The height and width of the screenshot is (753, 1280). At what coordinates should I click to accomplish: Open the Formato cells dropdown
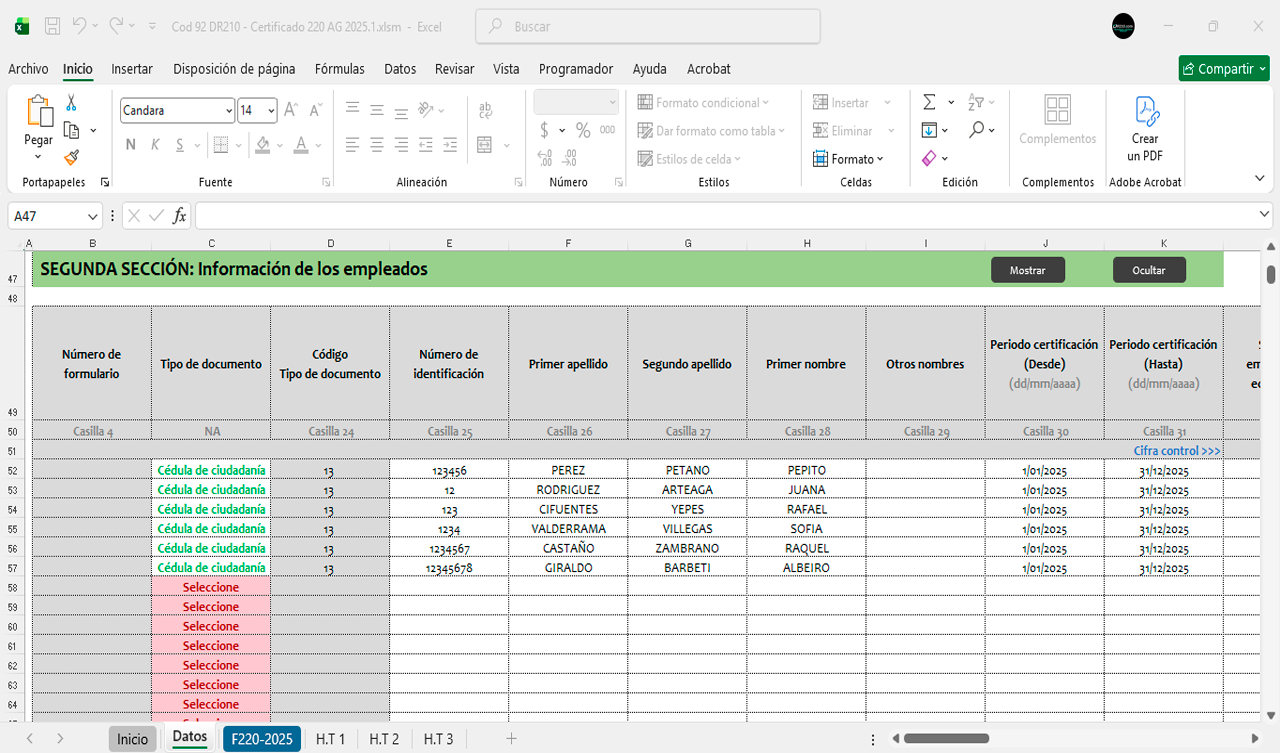point(856,159)
